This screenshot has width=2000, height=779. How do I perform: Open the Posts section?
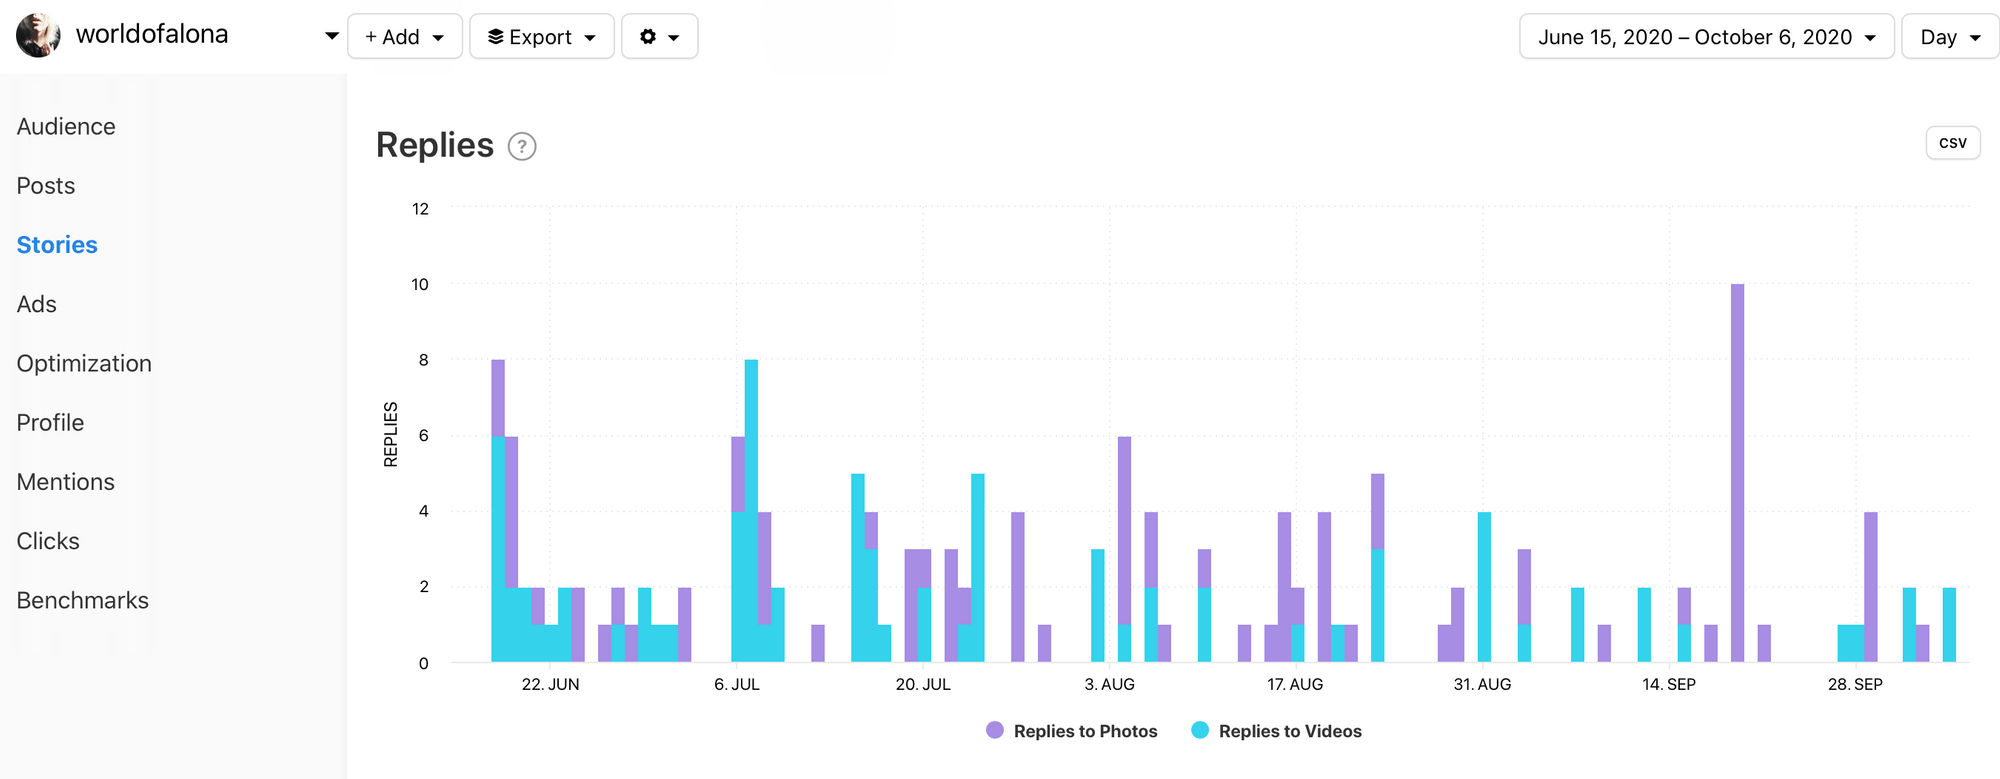coord(46,186)
